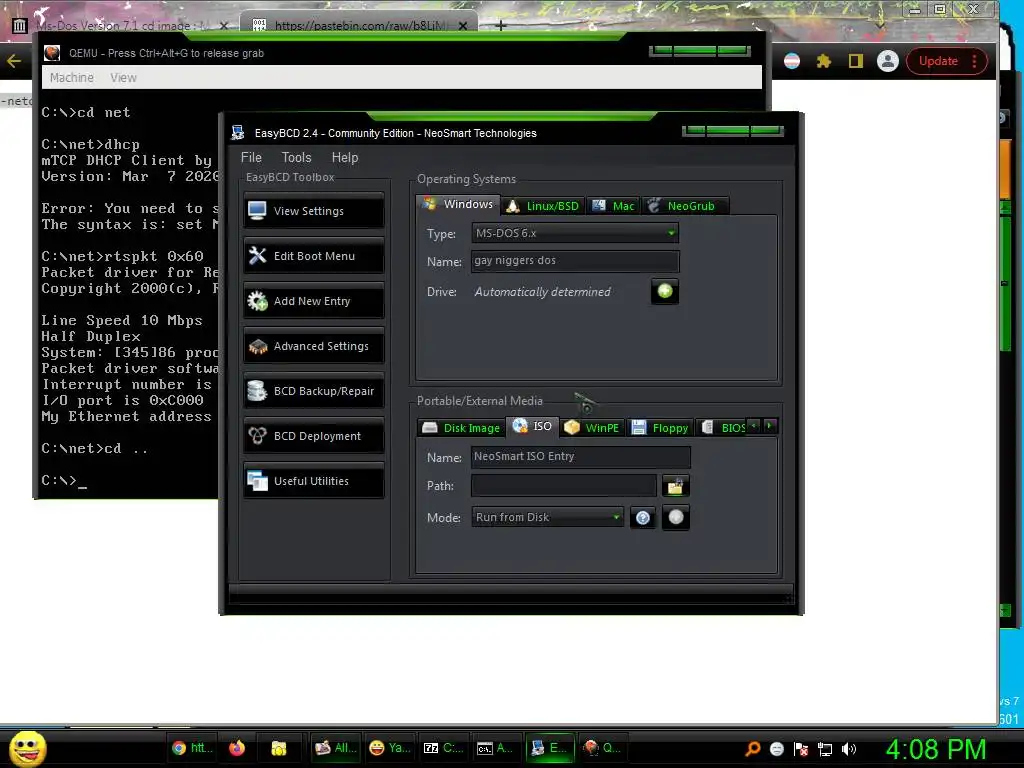This screenshot has height=768, width=1024.
Task: Switch to the Ya... smiley taskbar item
Action: pyautogui.click(x=390, y=748)
